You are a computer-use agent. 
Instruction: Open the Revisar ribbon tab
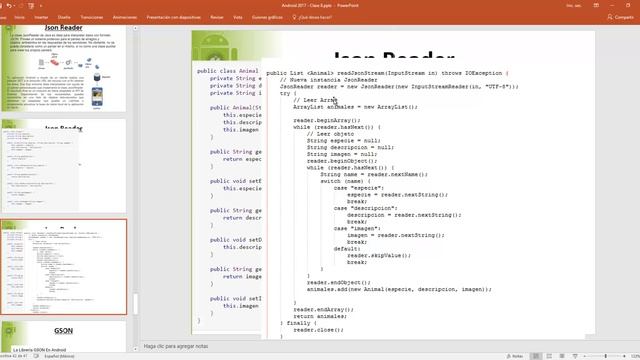(217, 18)
